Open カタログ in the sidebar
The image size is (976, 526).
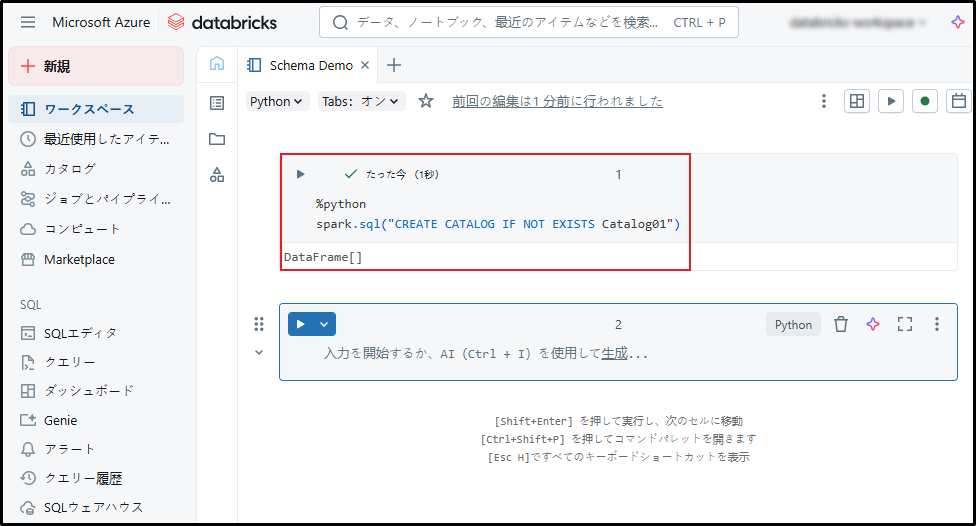point(70,169)
